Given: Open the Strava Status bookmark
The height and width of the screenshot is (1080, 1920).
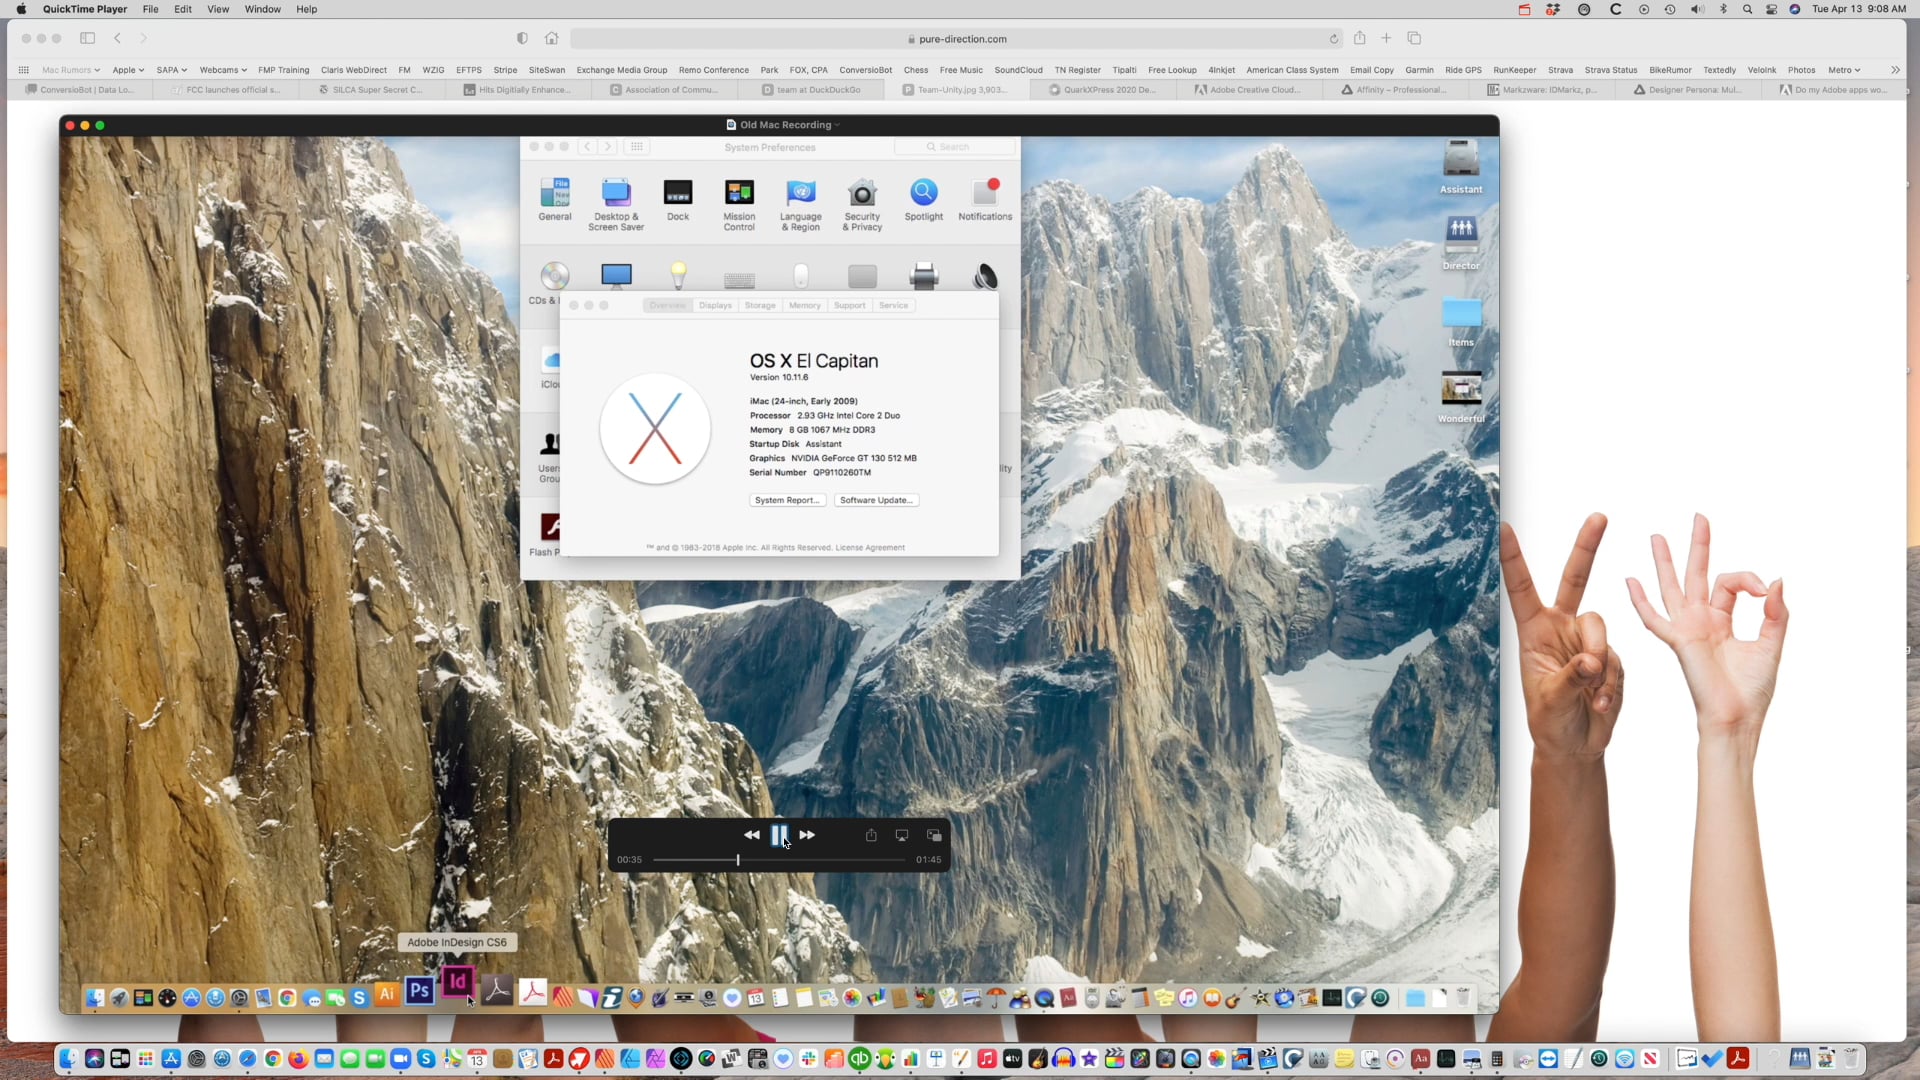Looking at the screenshot, I should tap(1610, 70).
